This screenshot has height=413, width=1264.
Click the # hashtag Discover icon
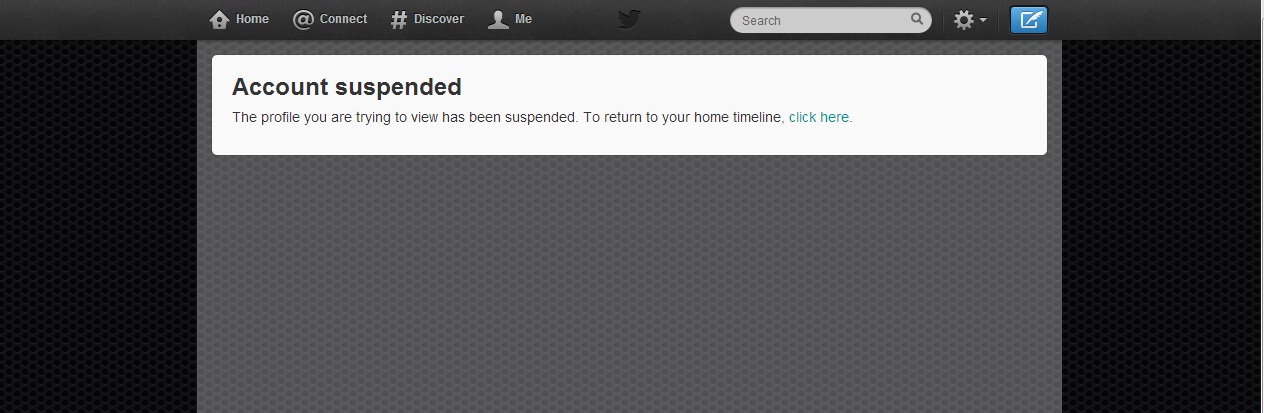[399, 20]
